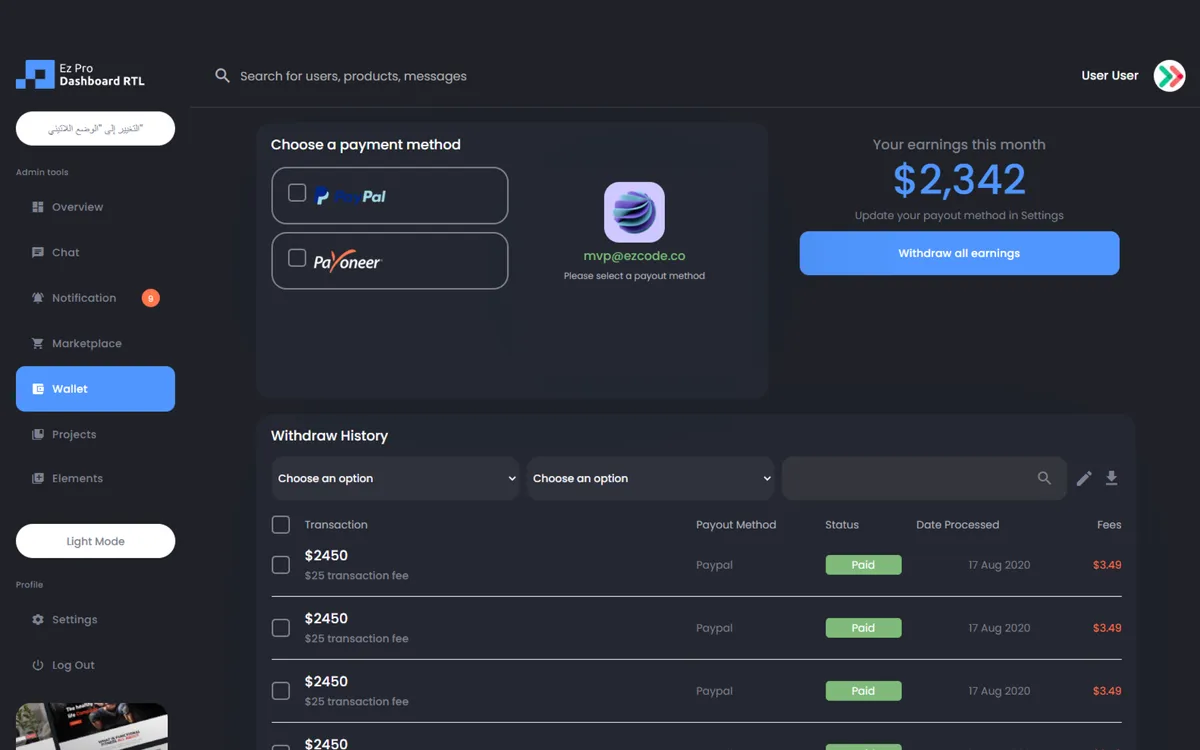Open the Elements menu item

coord(95,479)
